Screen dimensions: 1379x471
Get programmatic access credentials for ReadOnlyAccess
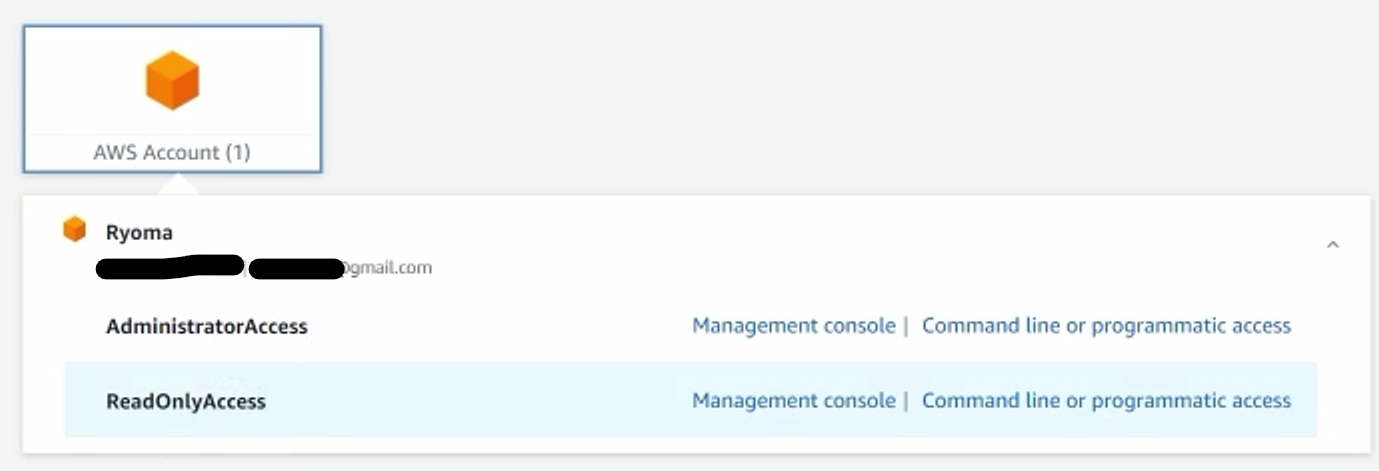(x=1106, y=401)
